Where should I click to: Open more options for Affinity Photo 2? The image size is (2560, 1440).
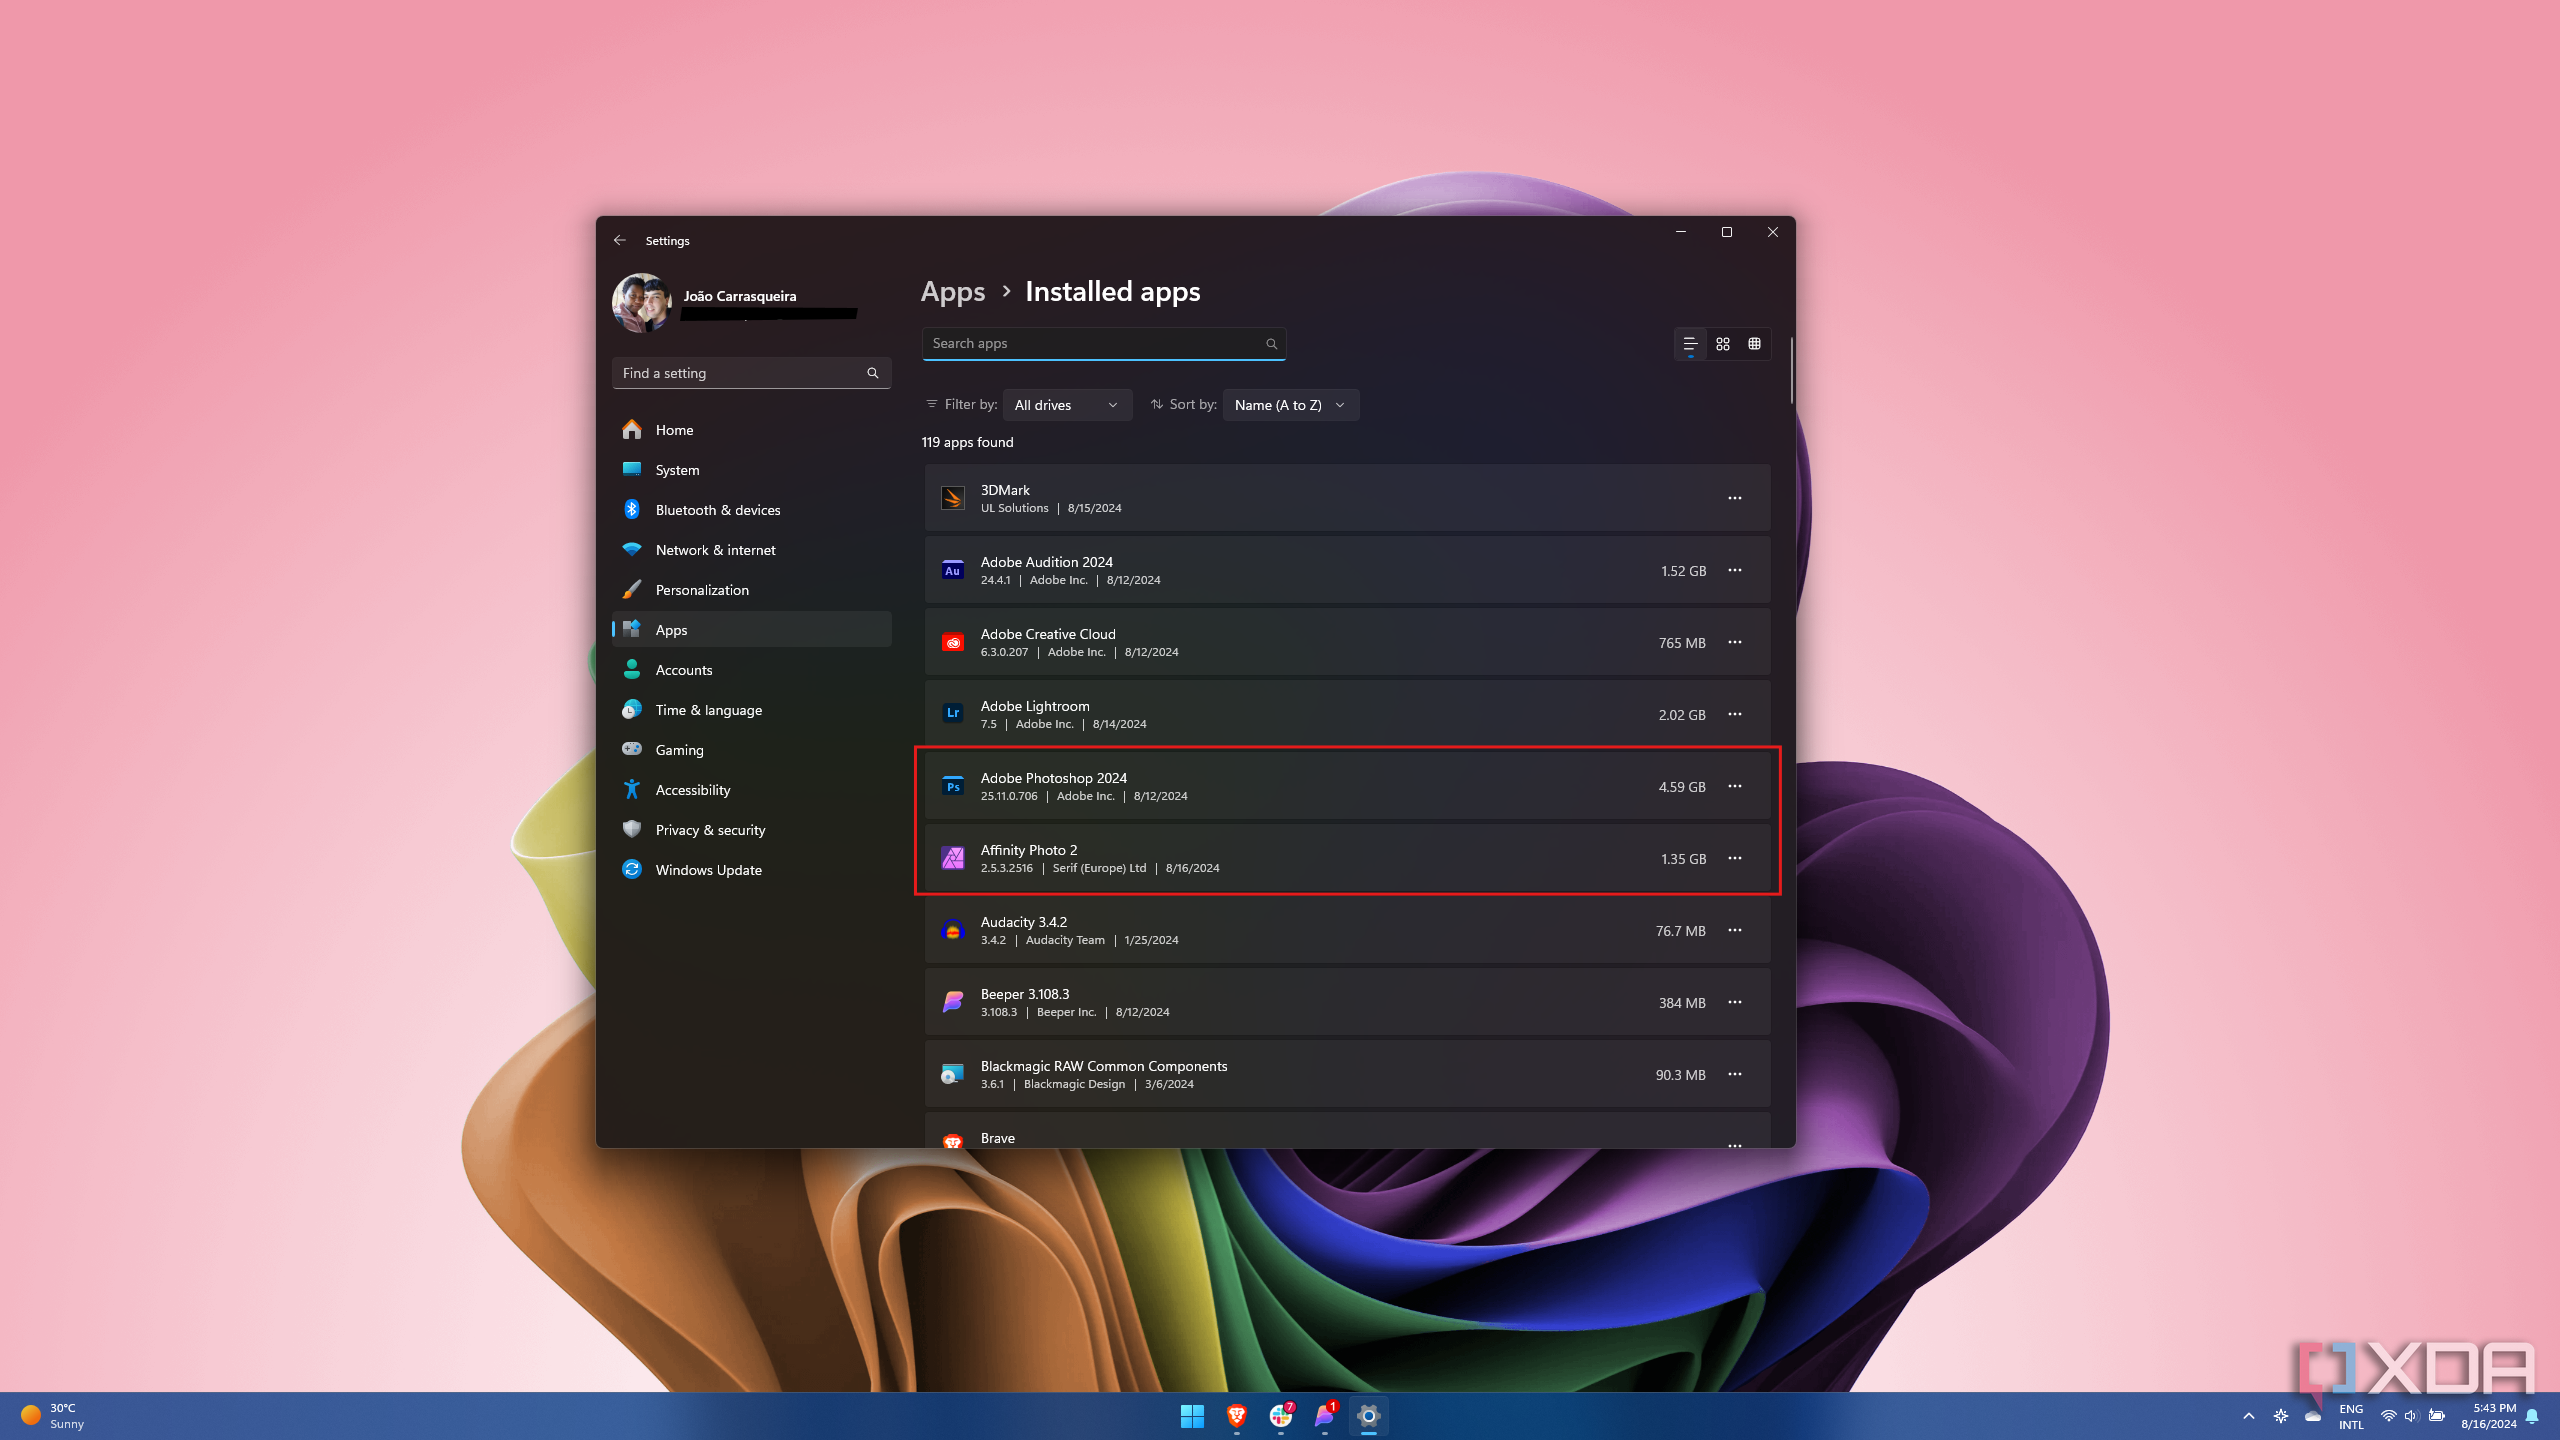point(1734,857)
